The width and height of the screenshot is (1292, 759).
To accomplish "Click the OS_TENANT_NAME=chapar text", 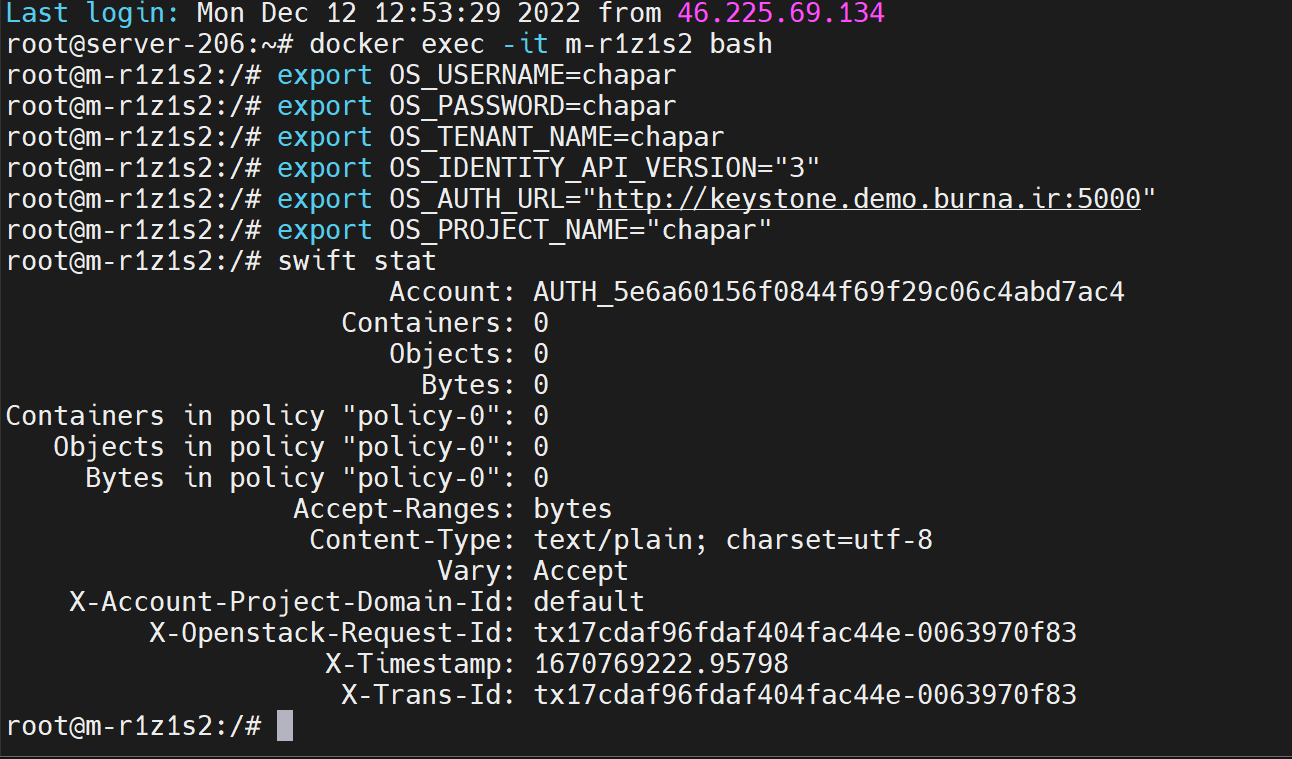I will (x=556, y=137).
